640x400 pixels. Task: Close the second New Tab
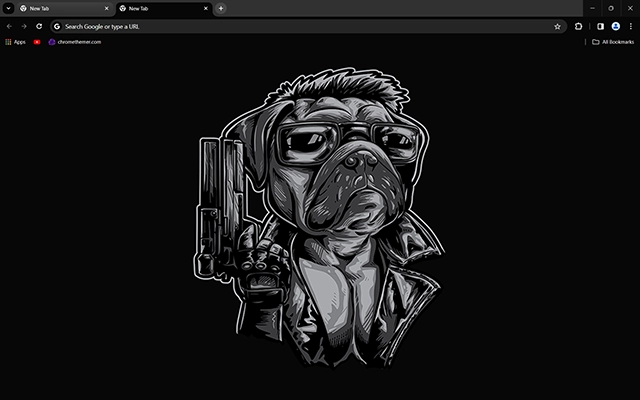[206, 9]
